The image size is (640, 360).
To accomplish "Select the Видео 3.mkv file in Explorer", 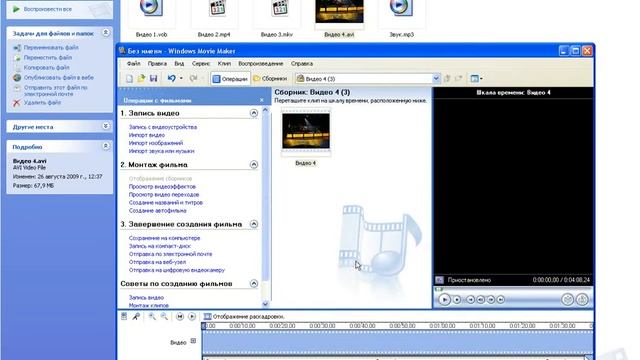I will pos(277,19).
